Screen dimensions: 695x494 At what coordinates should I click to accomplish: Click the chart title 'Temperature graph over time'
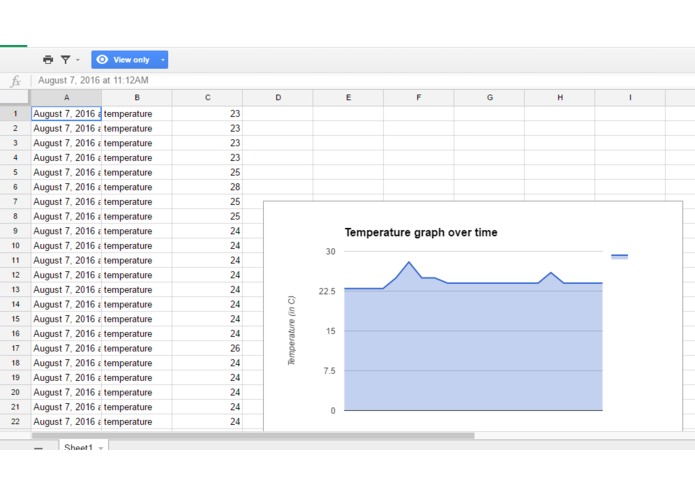[421, 233]
